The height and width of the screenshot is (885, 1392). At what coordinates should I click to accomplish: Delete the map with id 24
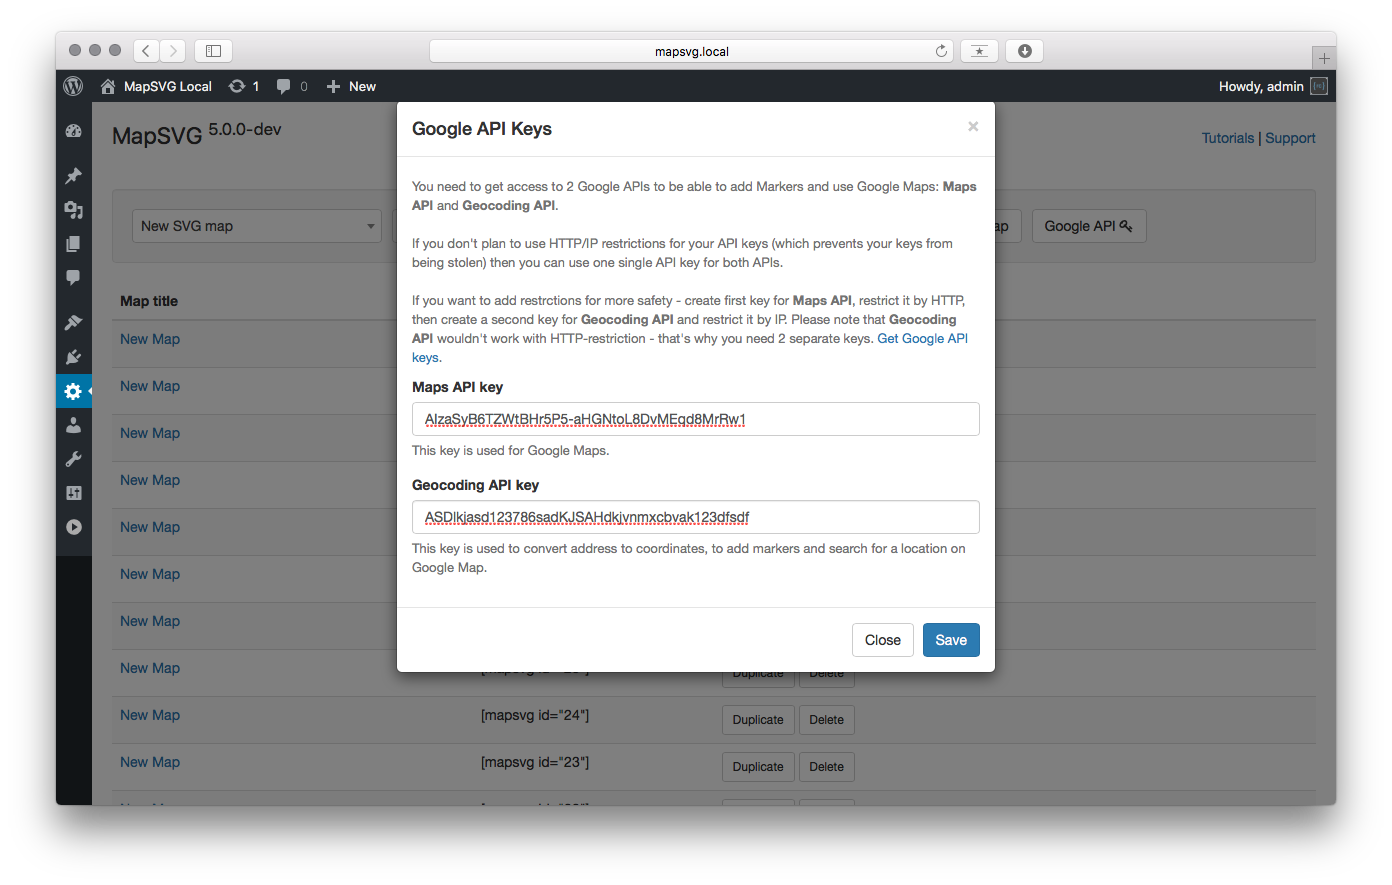click(827, 720)
